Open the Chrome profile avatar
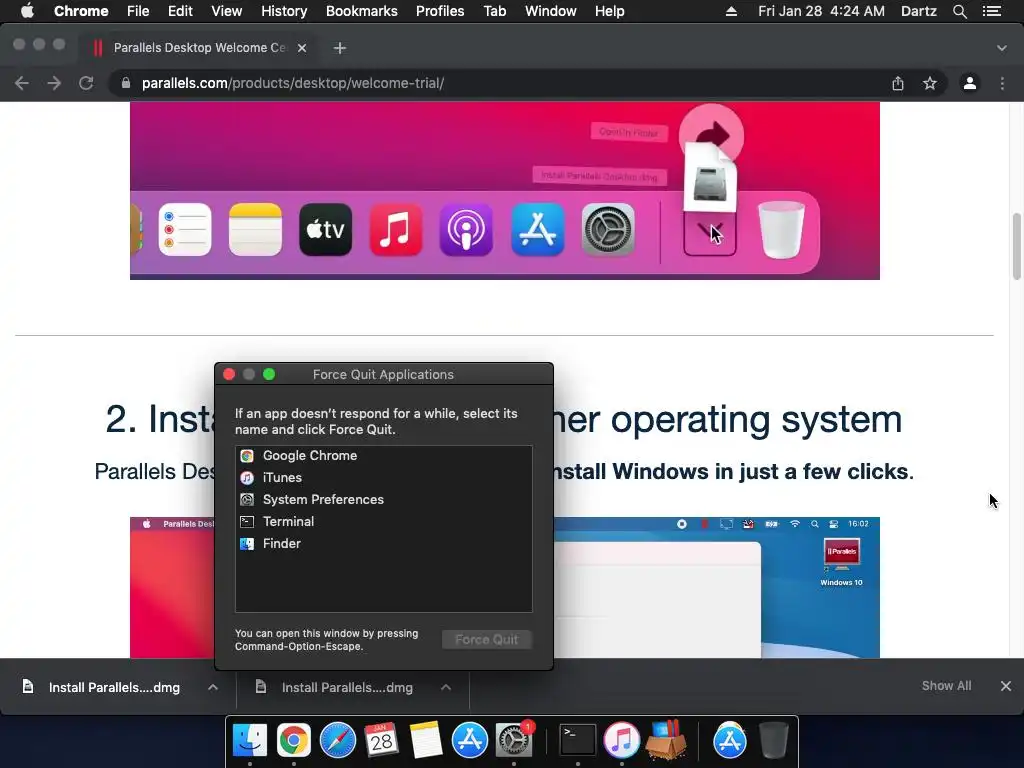 (x=970, y=83)
